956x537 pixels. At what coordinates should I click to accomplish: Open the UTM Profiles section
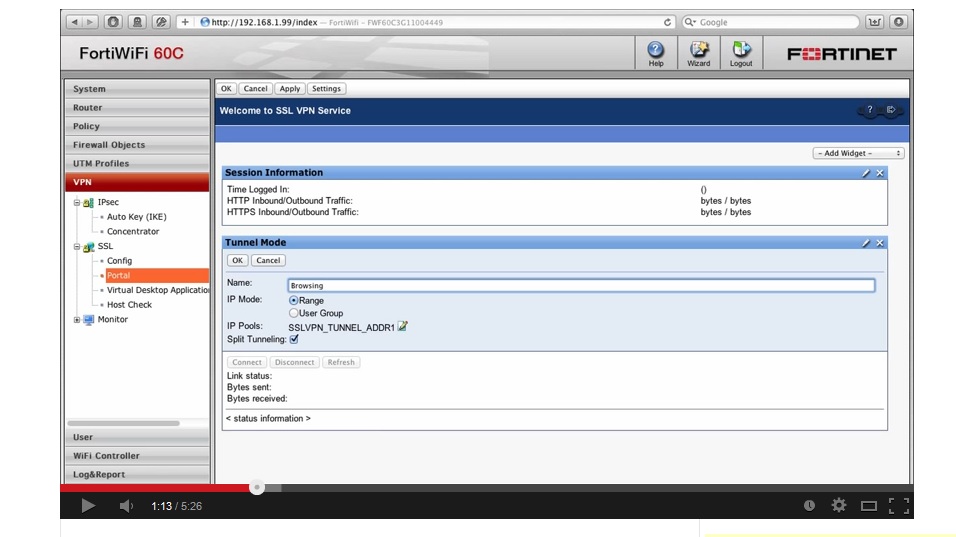[137, 163]
